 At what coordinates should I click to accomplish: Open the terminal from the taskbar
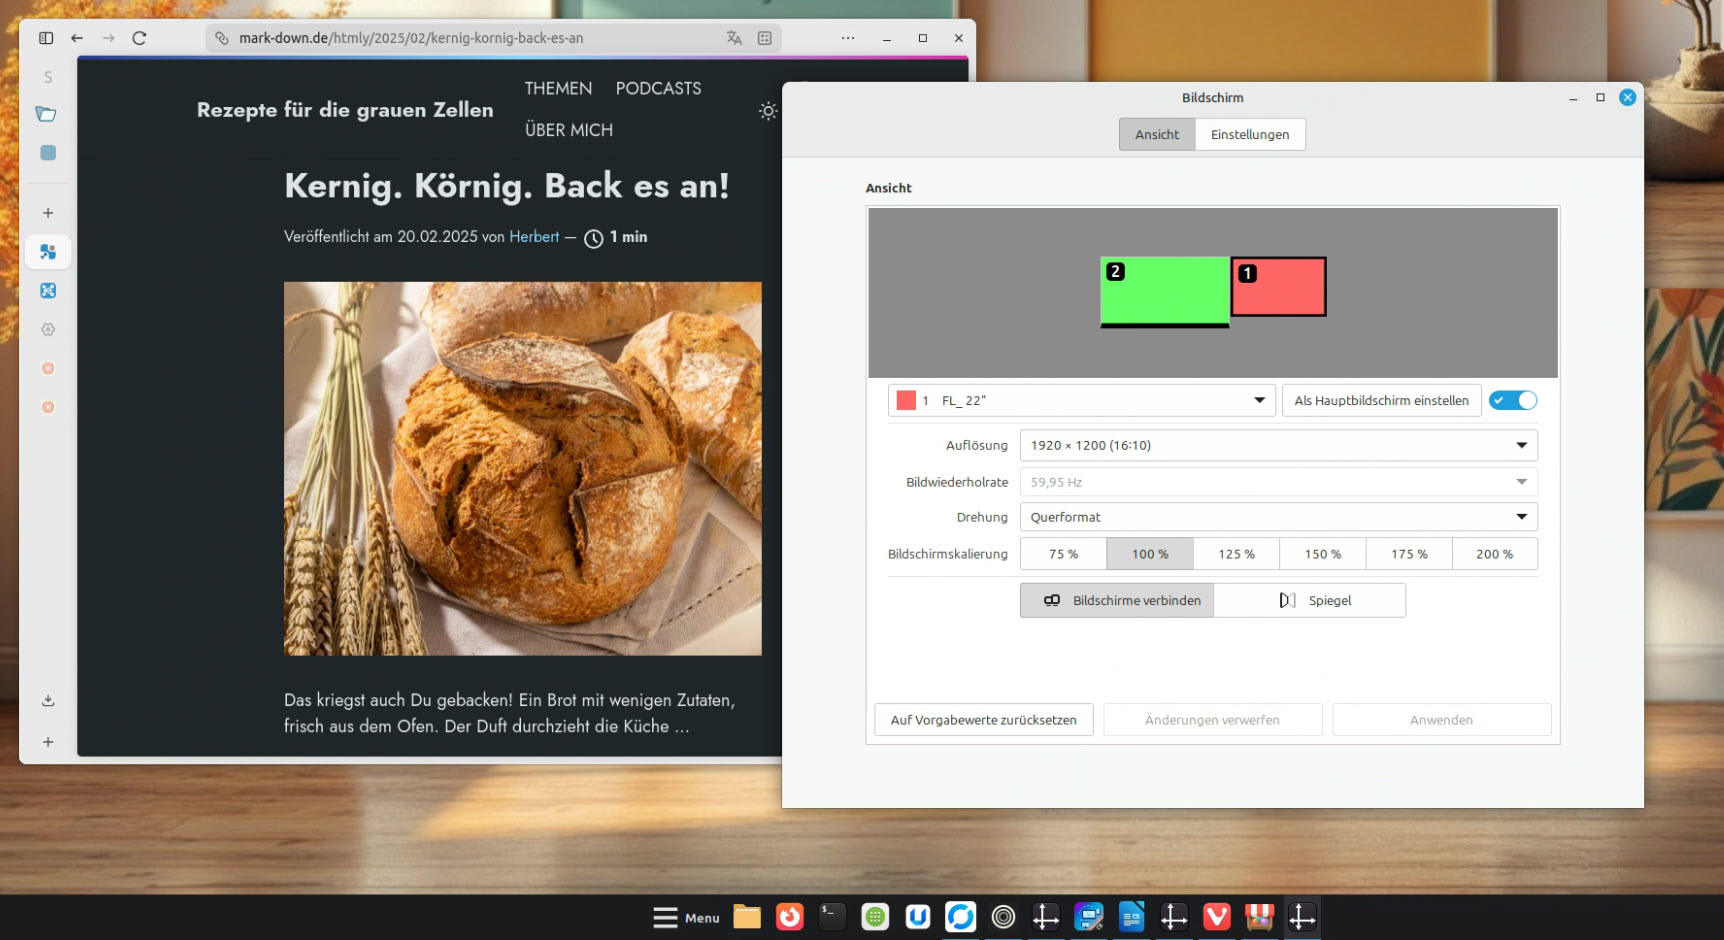click(x=832, y=917)
